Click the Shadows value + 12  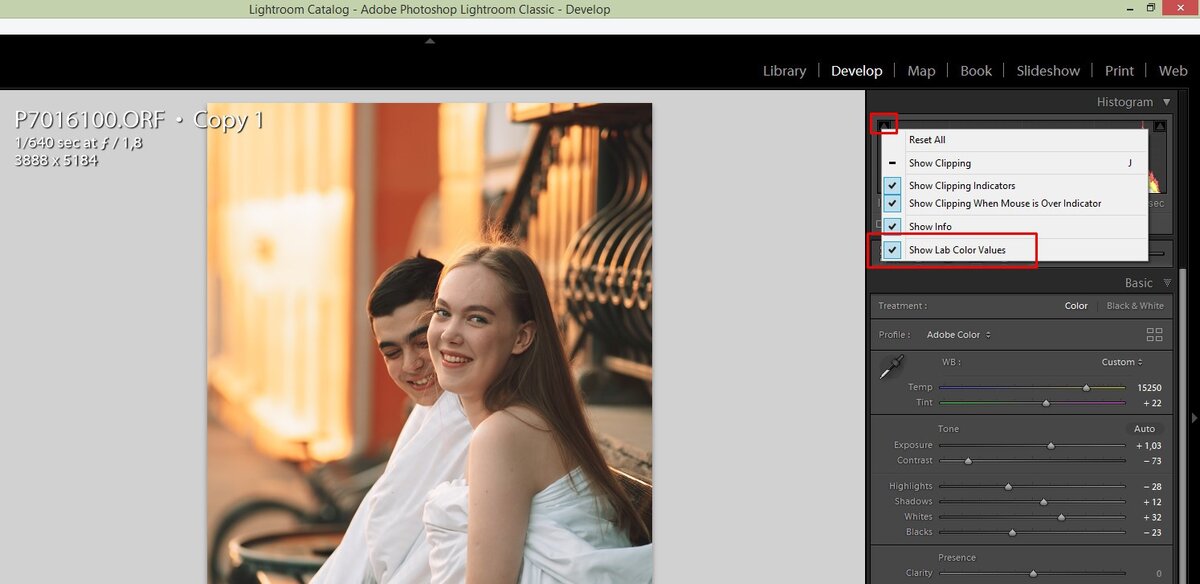point(1152,502)
